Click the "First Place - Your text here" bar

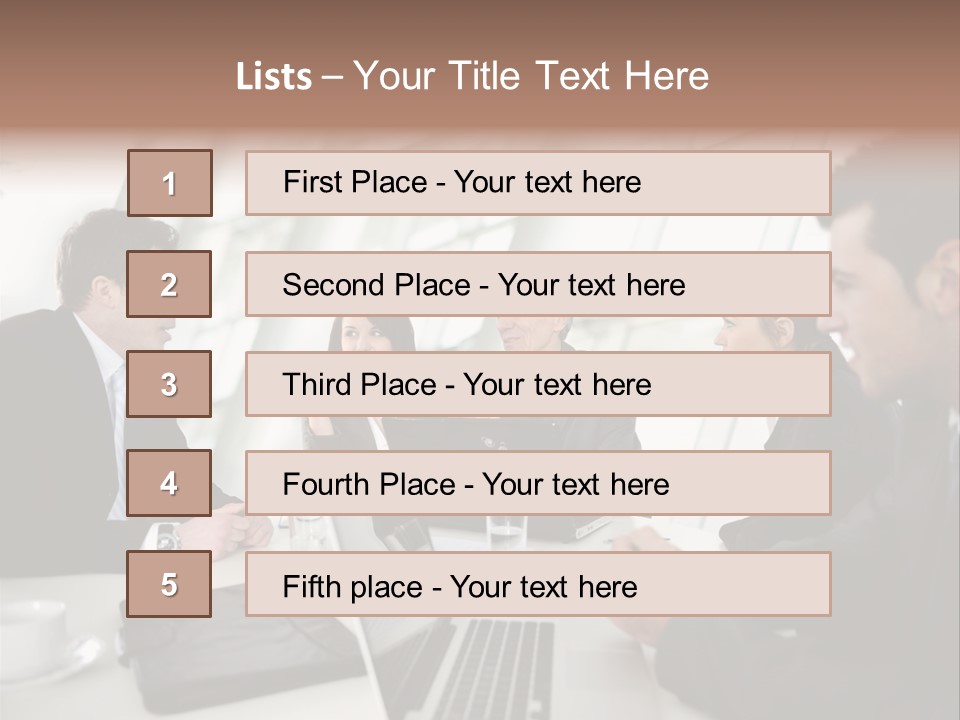click(538, 183)
